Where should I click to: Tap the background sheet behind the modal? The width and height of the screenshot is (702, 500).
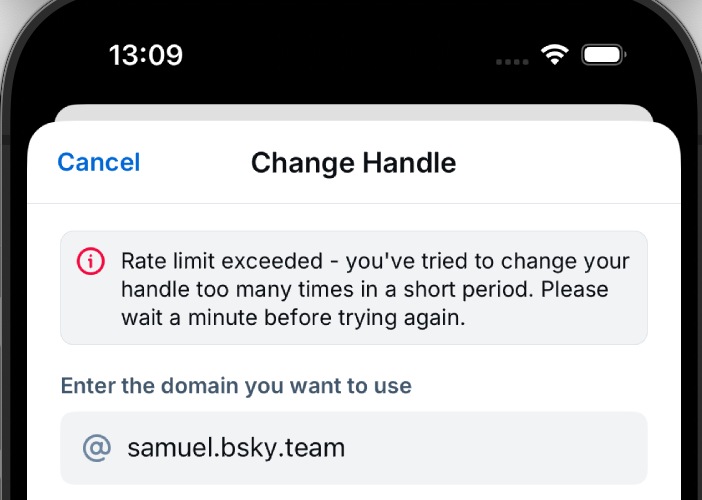354,112
